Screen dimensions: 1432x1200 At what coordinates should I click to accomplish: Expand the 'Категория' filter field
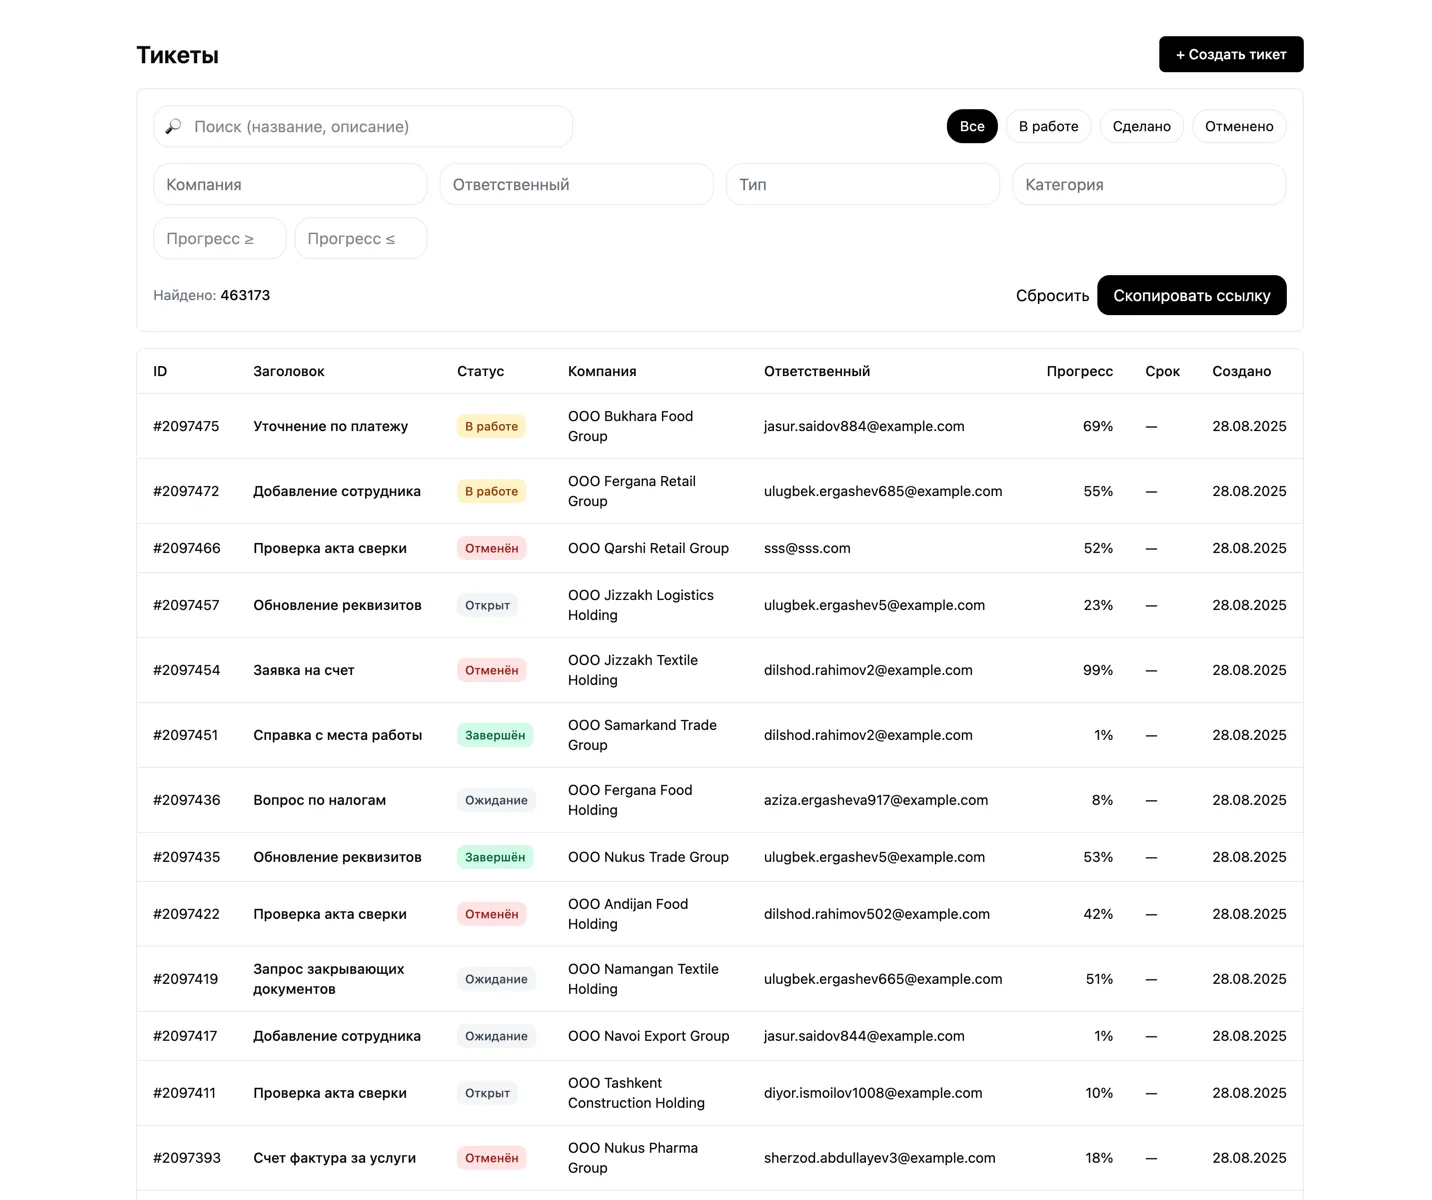coord(1148,185)
